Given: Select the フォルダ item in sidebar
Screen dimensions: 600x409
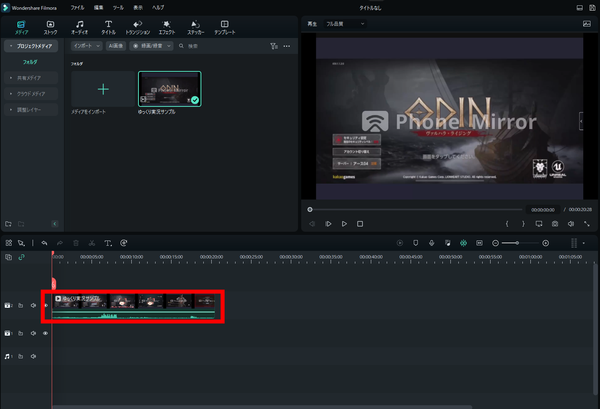Looking at the screenshot, I should (30, 62).
